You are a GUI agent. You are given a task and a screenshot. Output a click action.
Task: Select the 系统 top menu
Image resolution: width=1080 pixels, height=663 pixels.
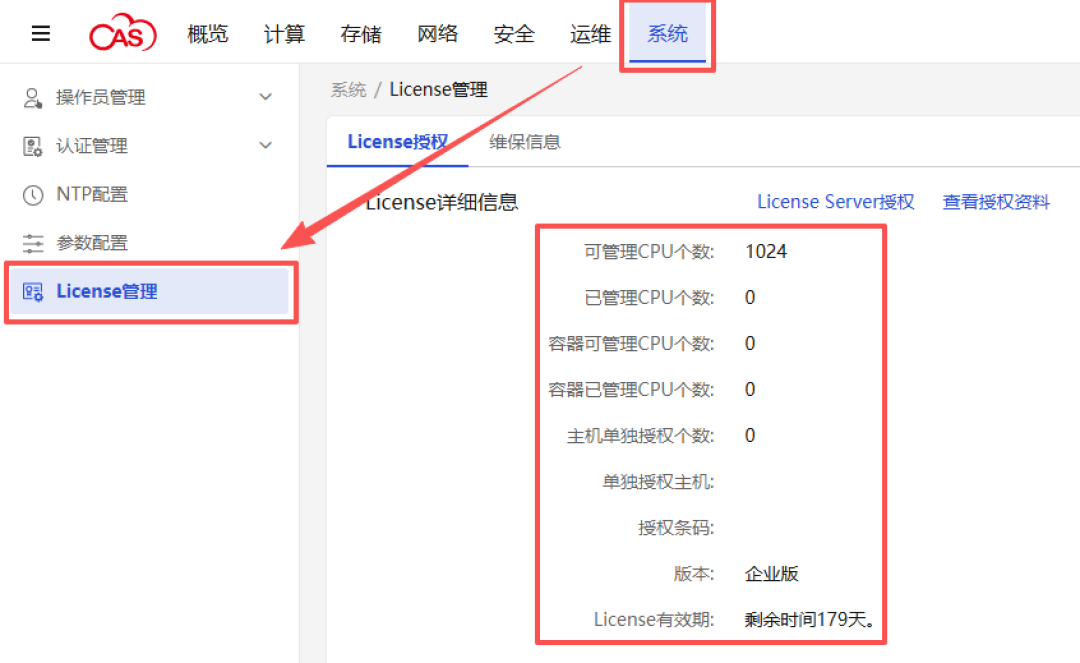tap(667, 34)
